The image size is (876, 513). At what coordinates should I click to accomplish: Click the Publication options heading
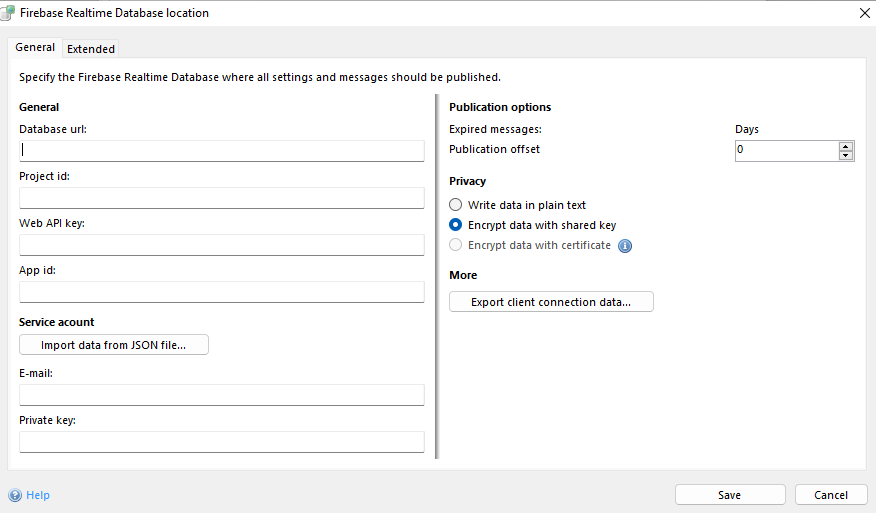click(x=500, y=107)
